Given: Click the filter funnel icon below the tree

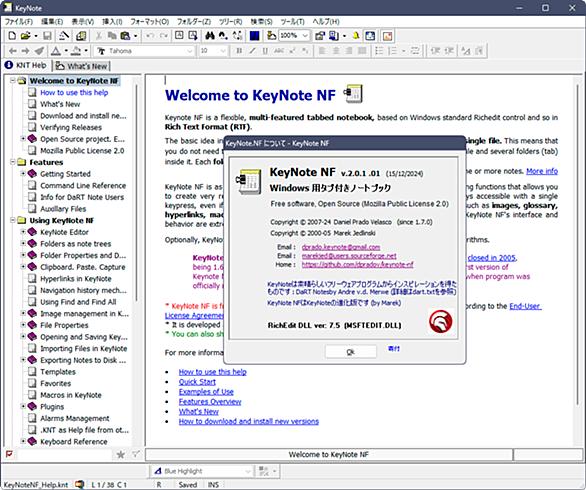Looking at the screenshot, I should [x=136, y=454].
